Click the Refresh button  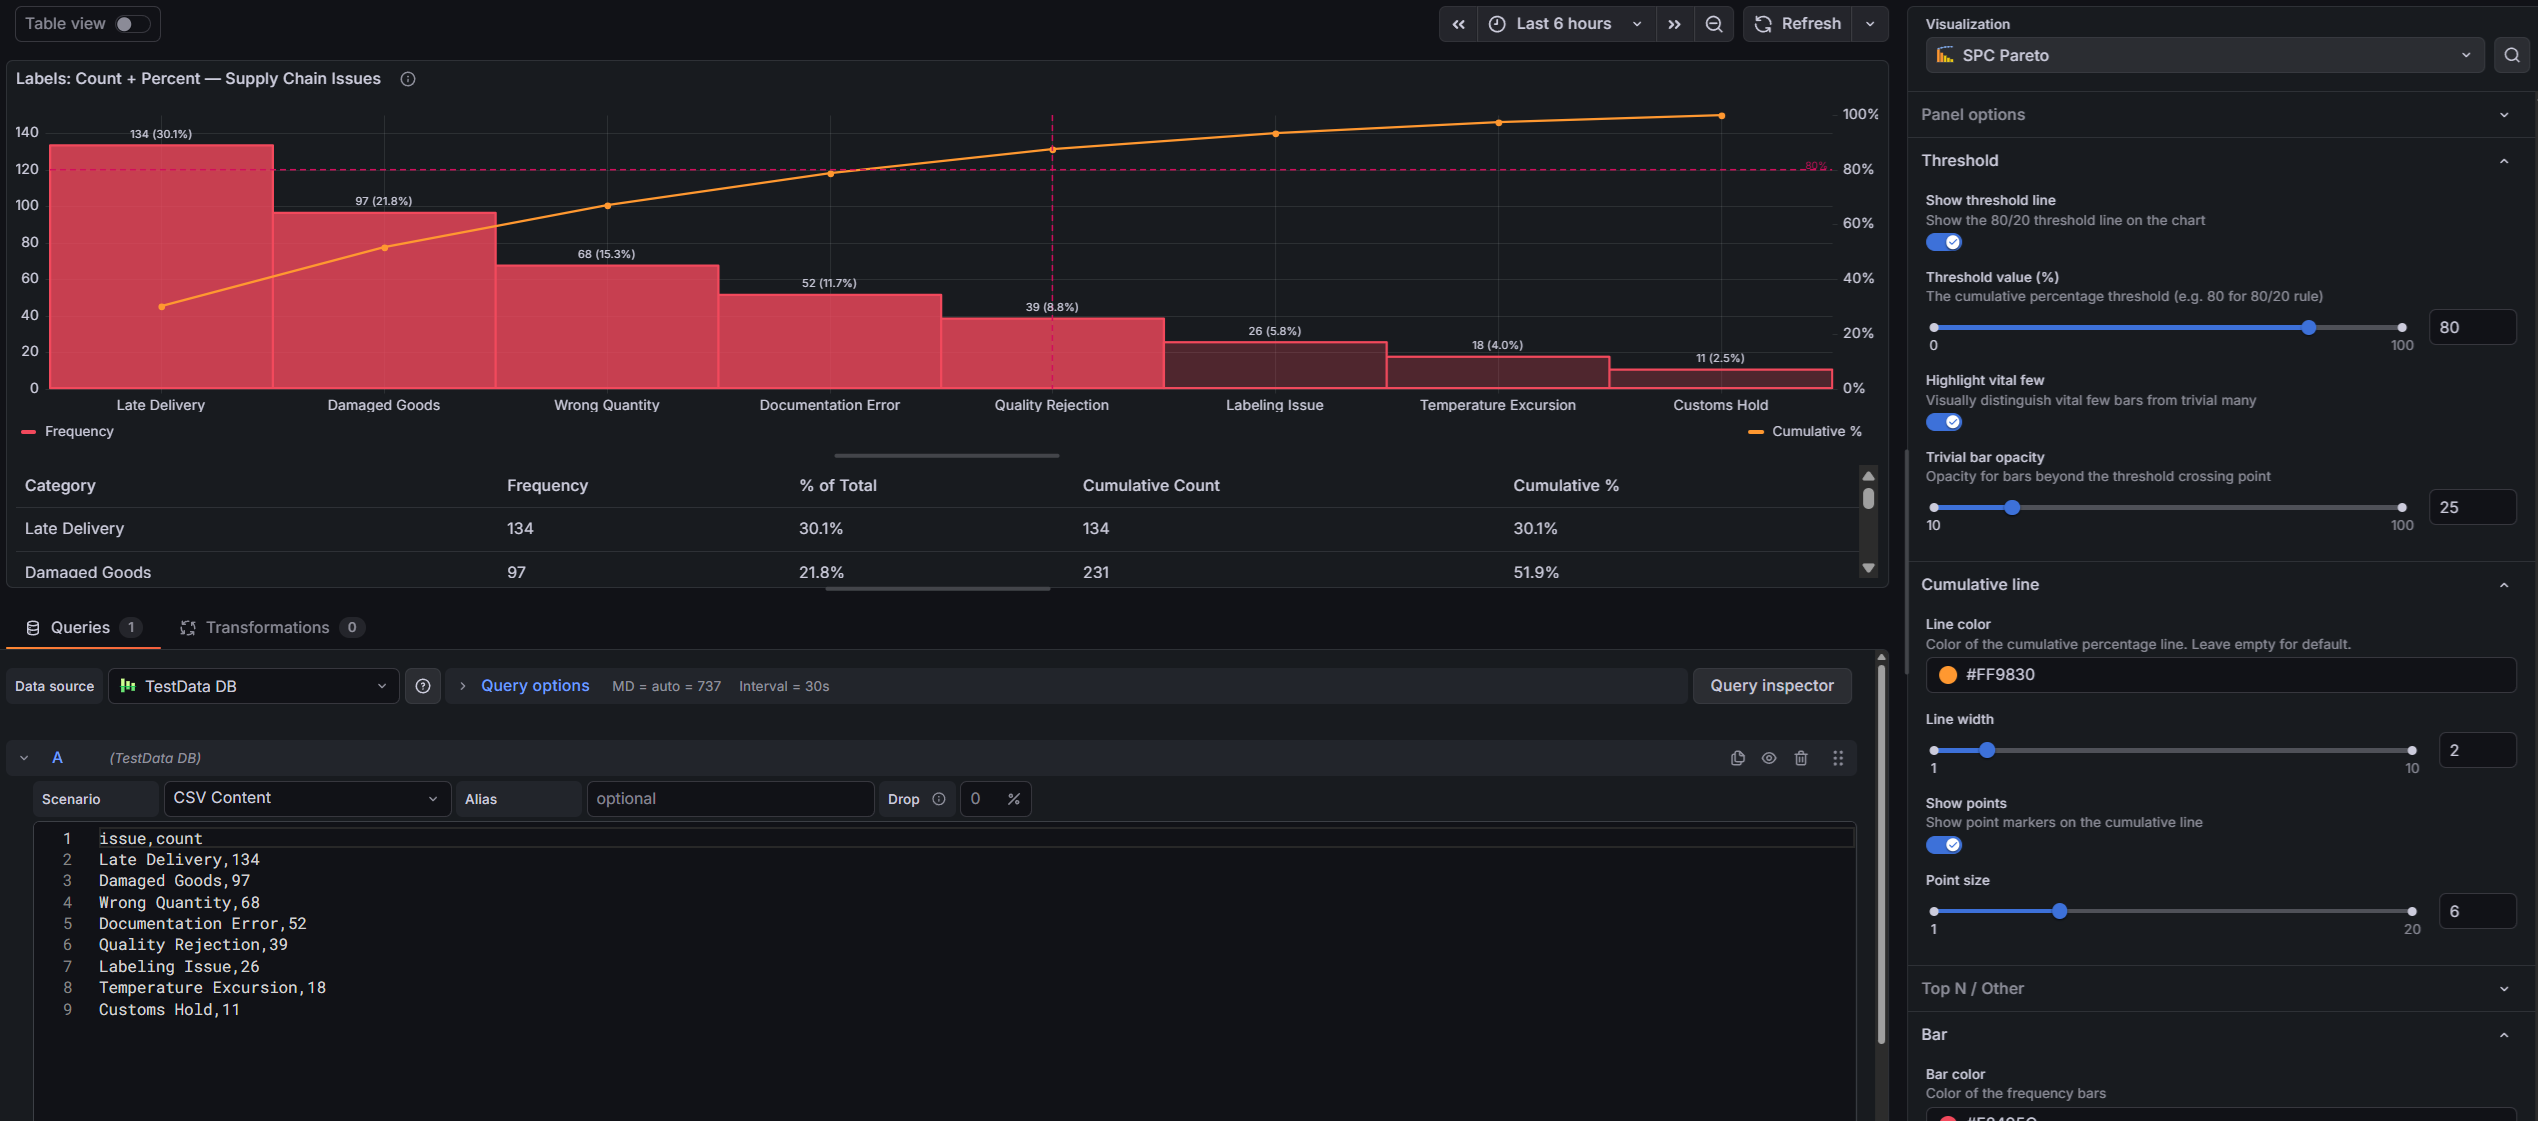[1797, 24]
